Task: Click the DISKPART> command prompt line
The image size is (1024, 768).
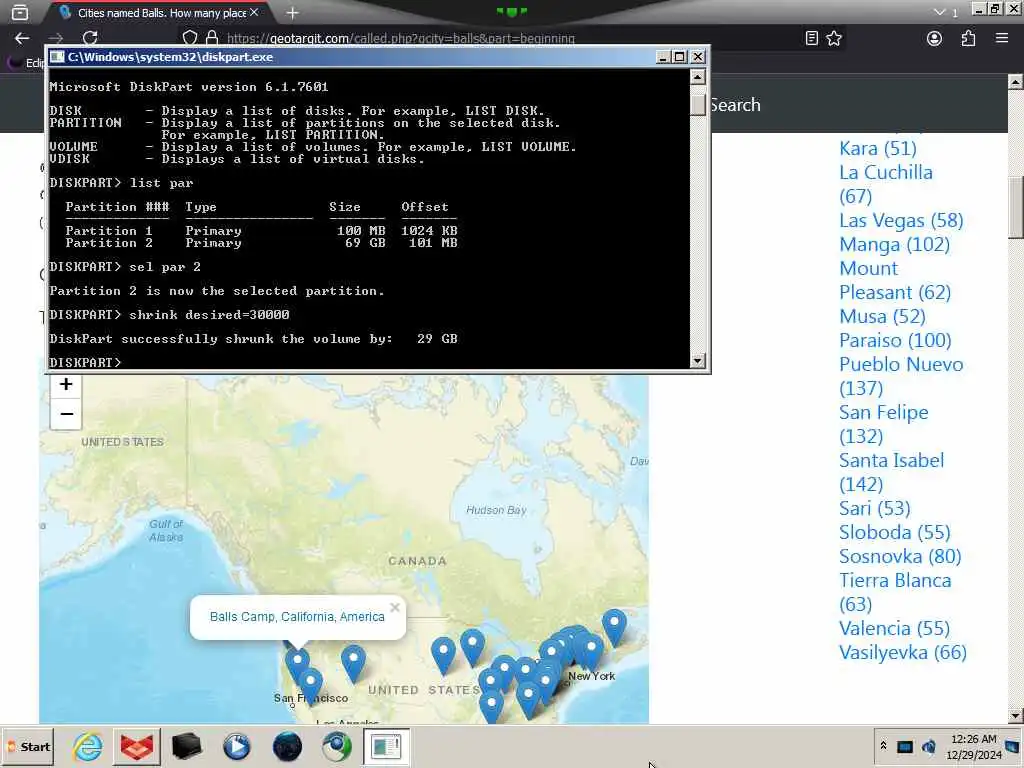Action: coord(86,362)
